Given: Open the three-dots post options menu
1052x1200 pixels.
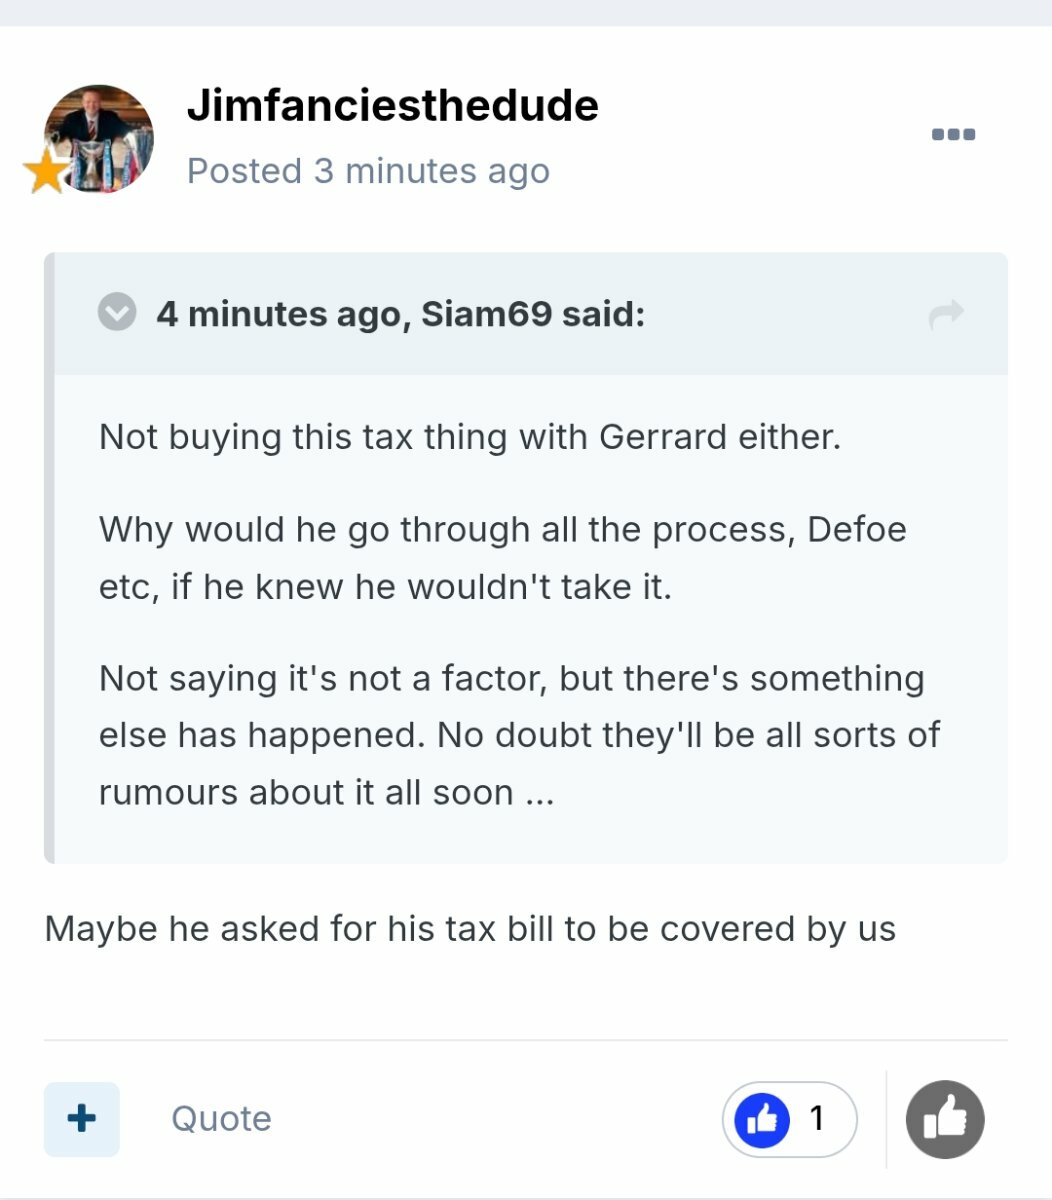Looking at the screenshot, I should 953,135.
